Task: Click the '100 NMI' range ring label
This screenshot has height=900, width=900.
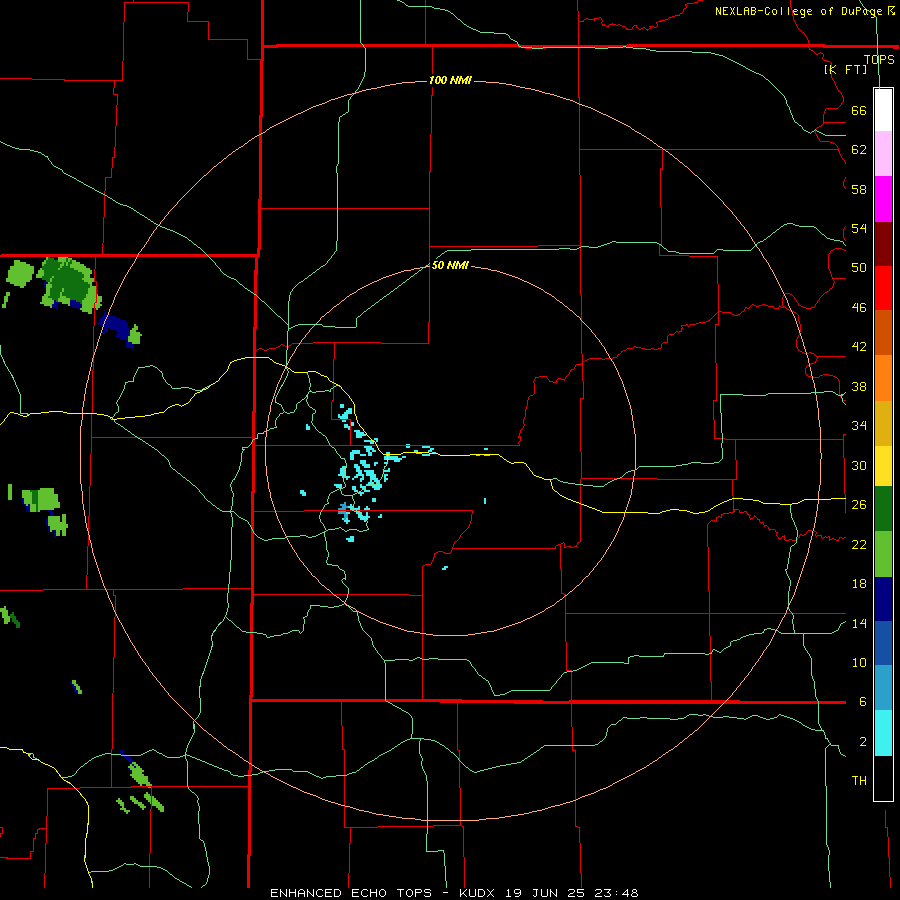Action: click(450, 80)
